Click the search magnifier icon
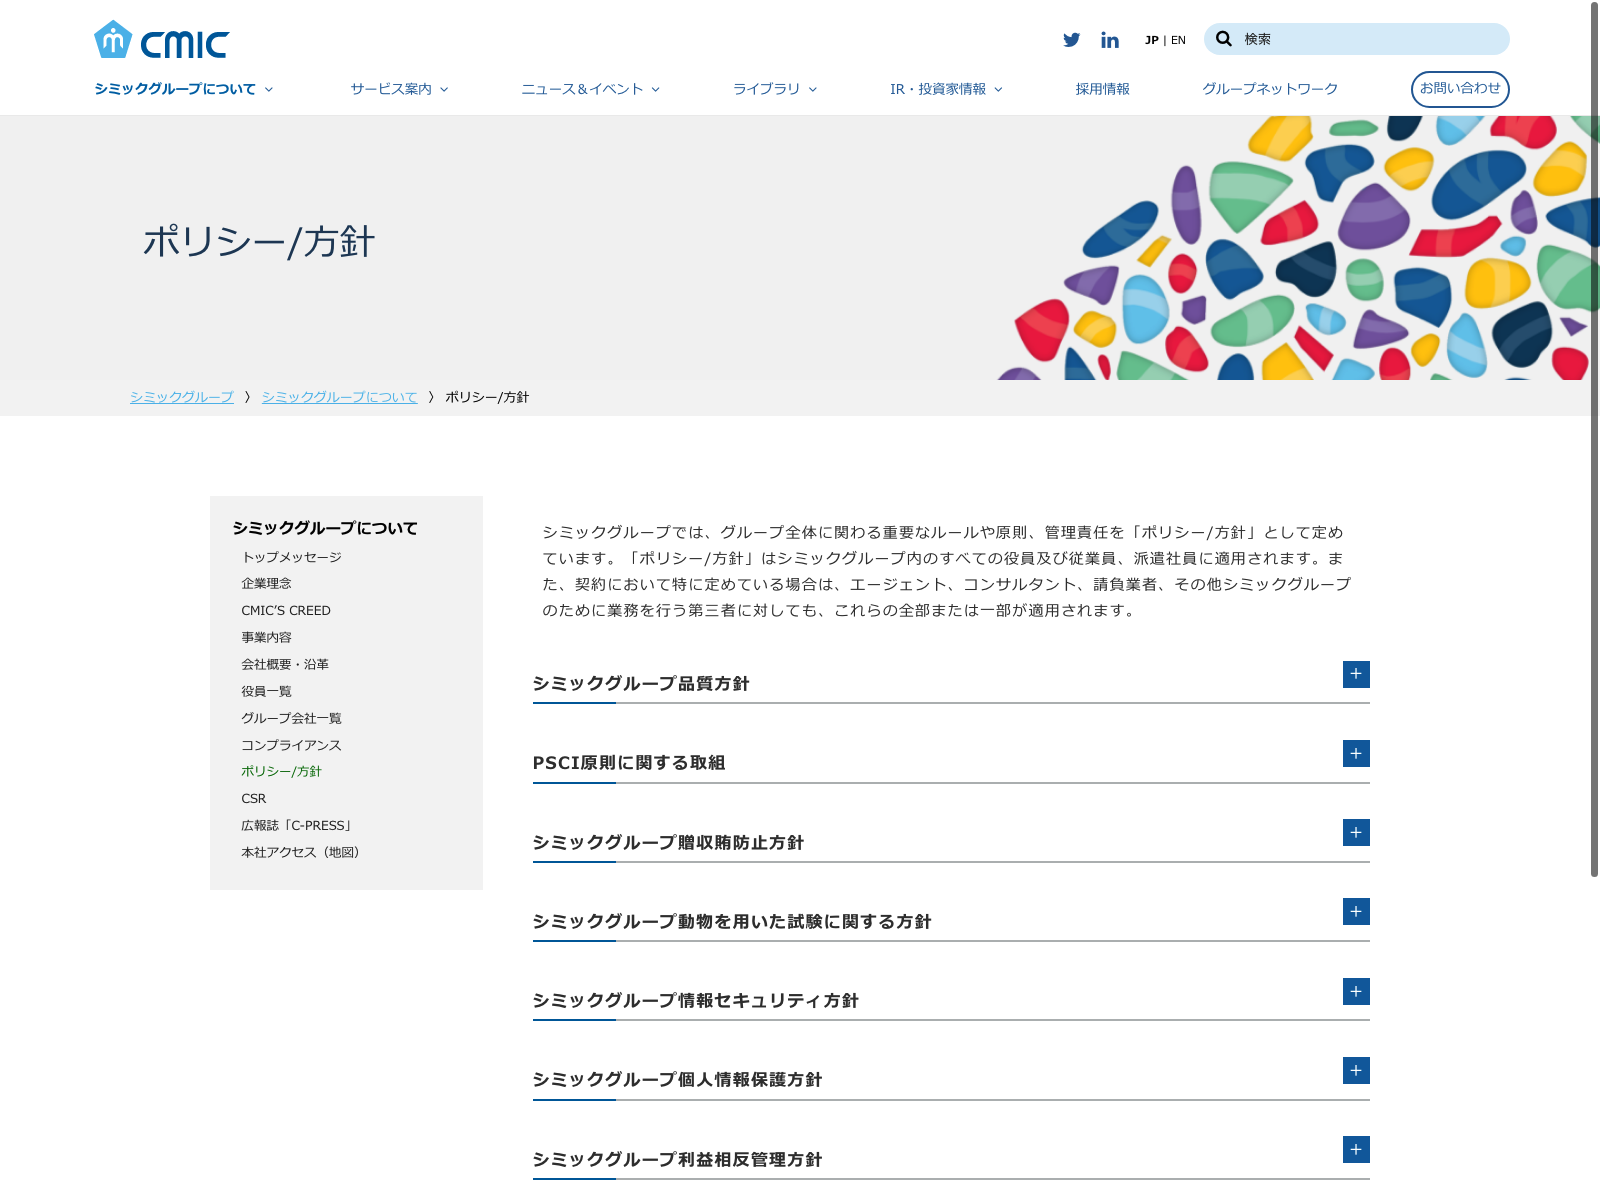The width and height of the screenshot is (1600, 1200). pos(1223,39)
